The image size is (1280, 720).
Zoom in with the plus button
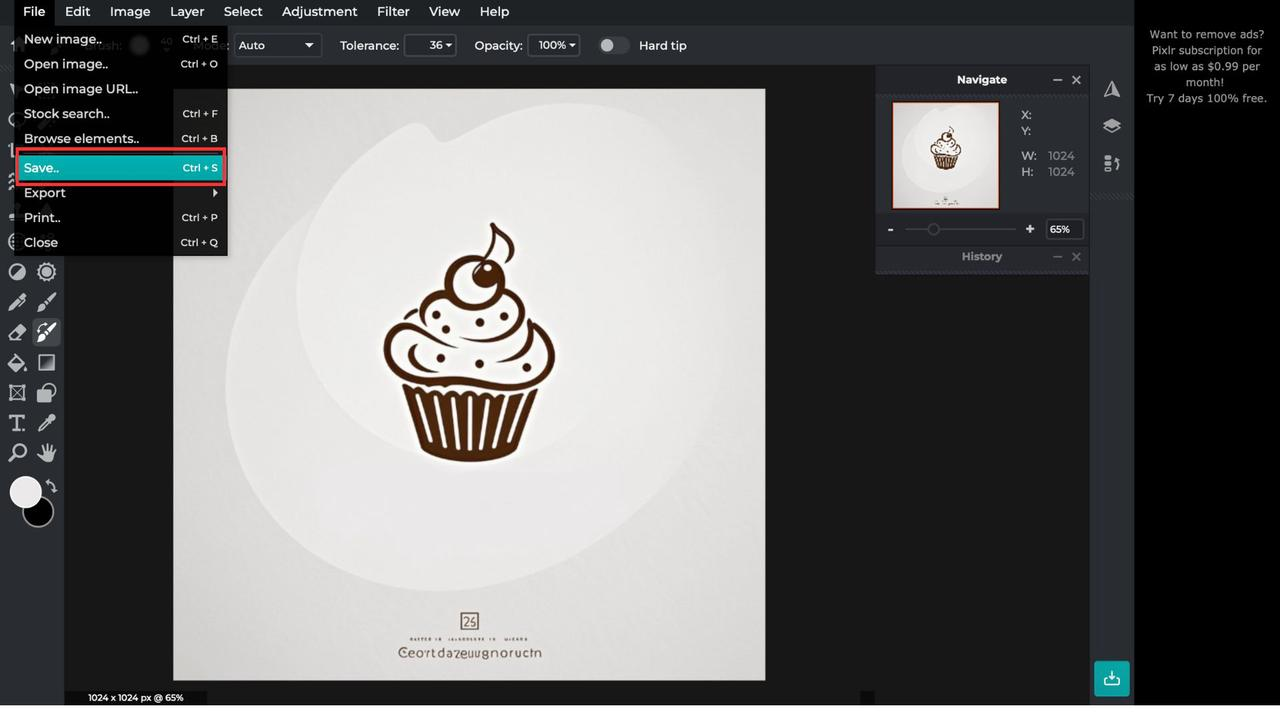tap(1030, 229)
